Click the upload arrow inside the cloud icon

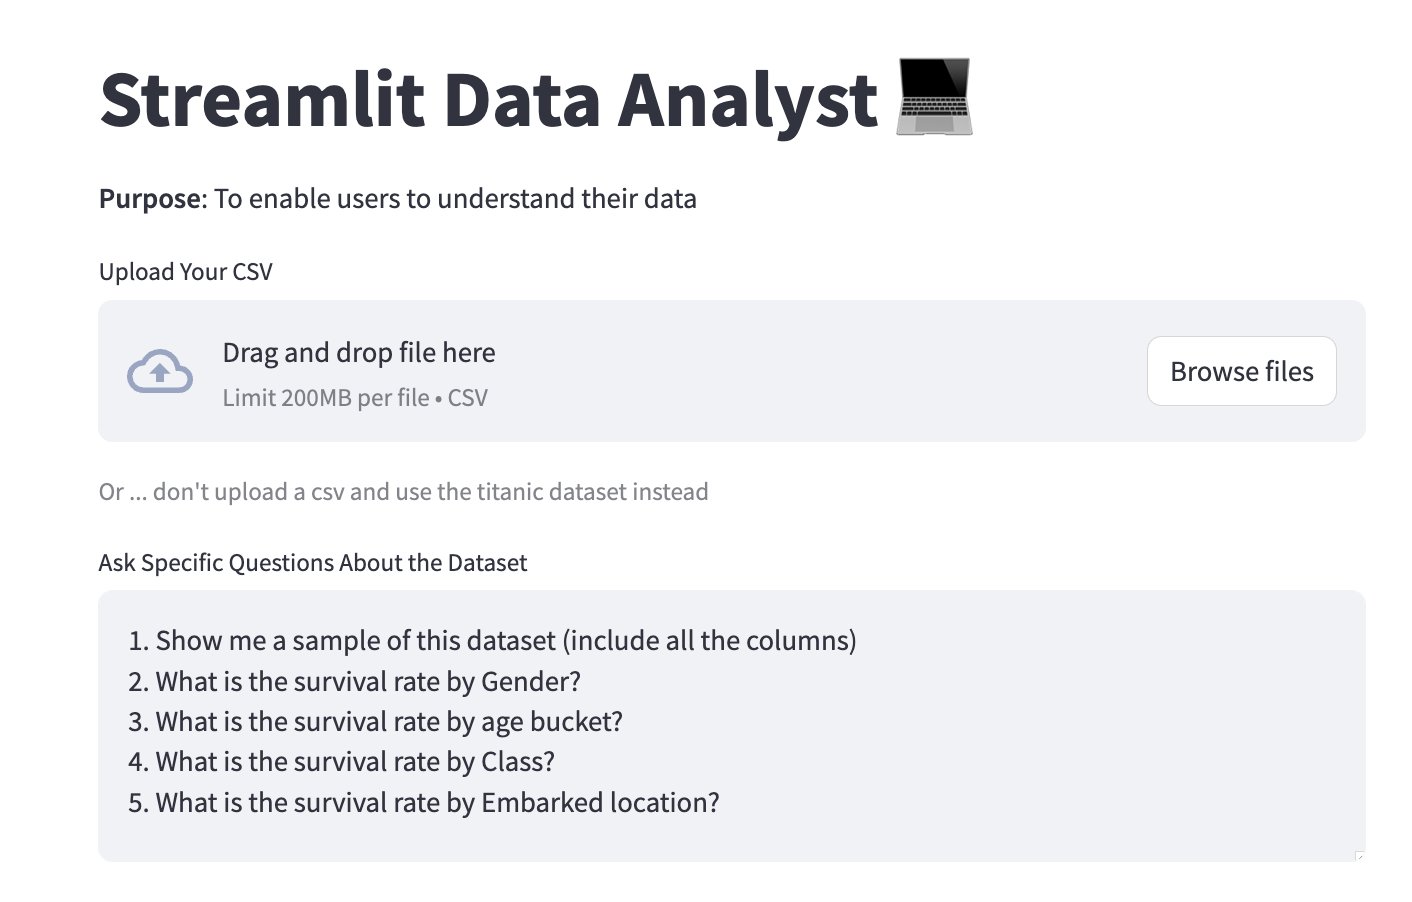point(160,373)
